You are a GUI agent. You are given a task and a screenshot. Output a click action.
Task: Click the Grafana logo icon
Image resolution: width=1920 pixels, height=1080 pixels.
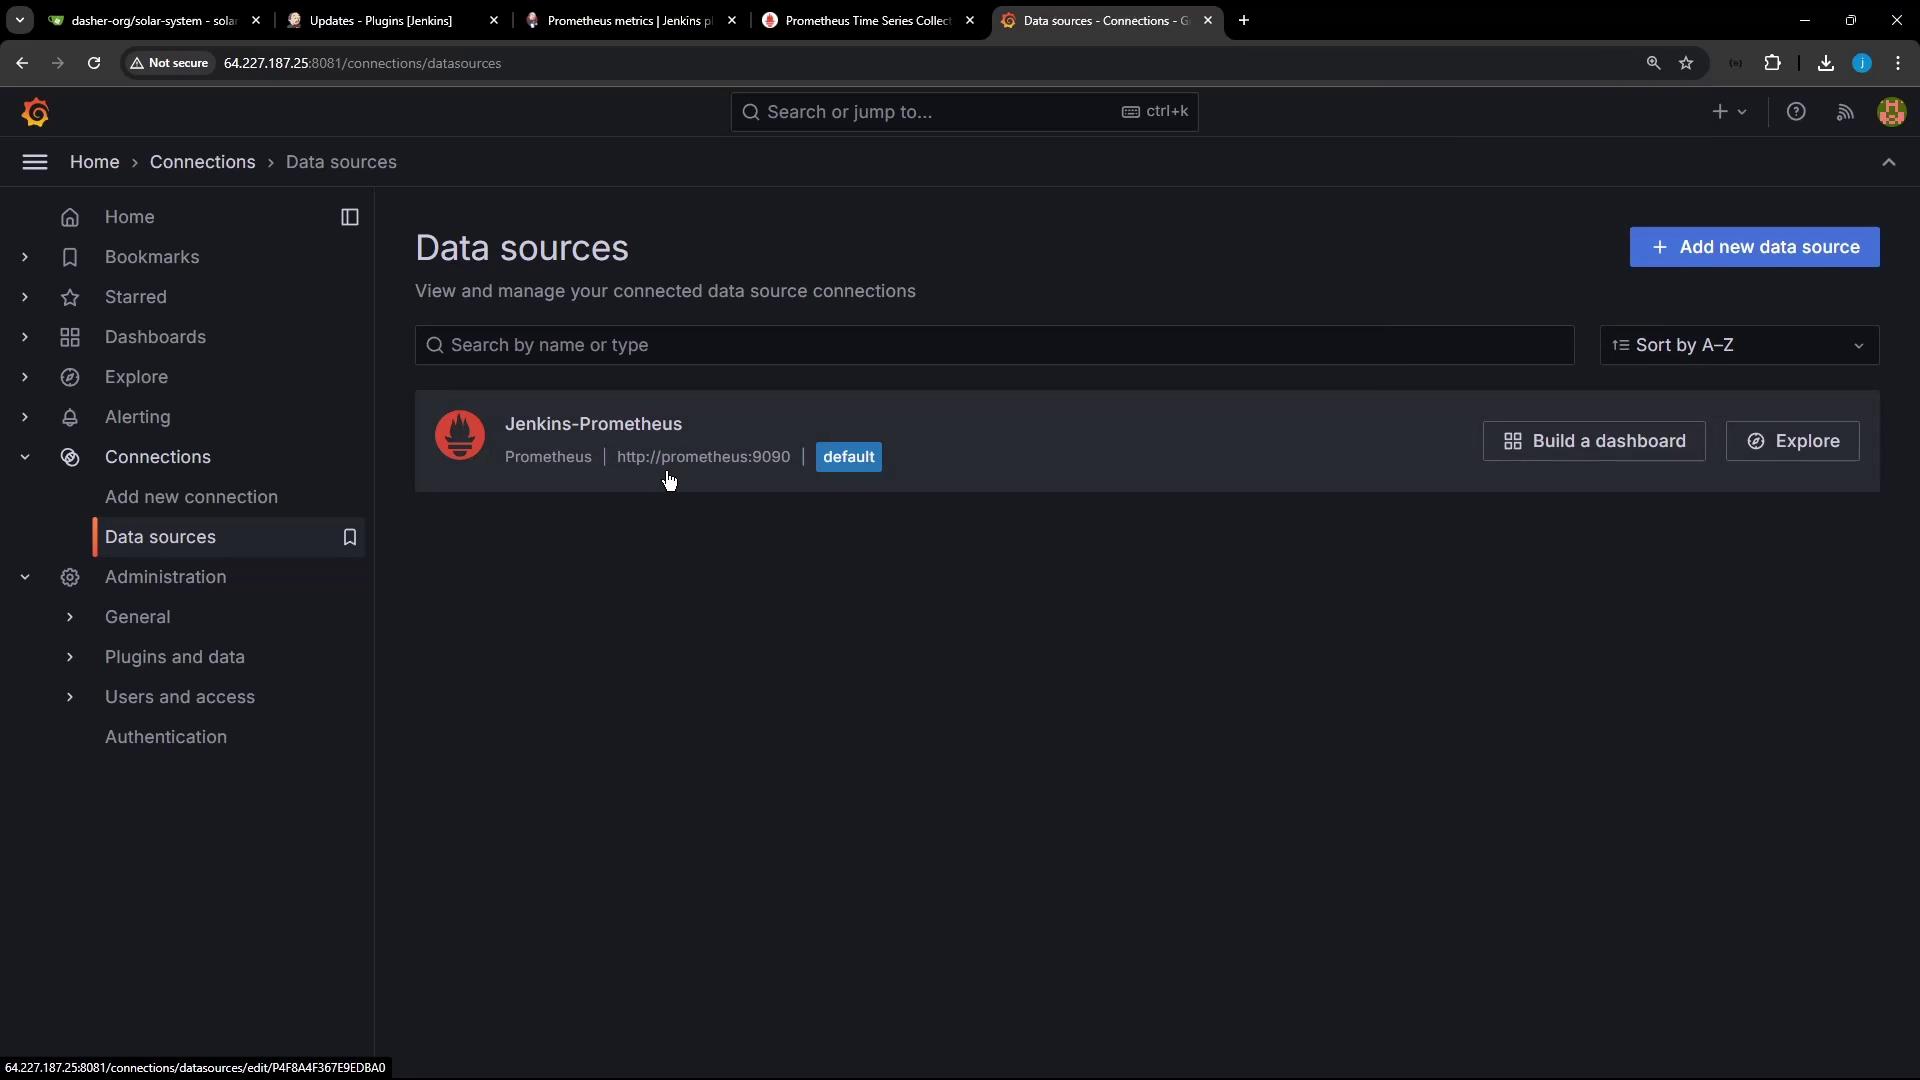(x=36, y=112)
